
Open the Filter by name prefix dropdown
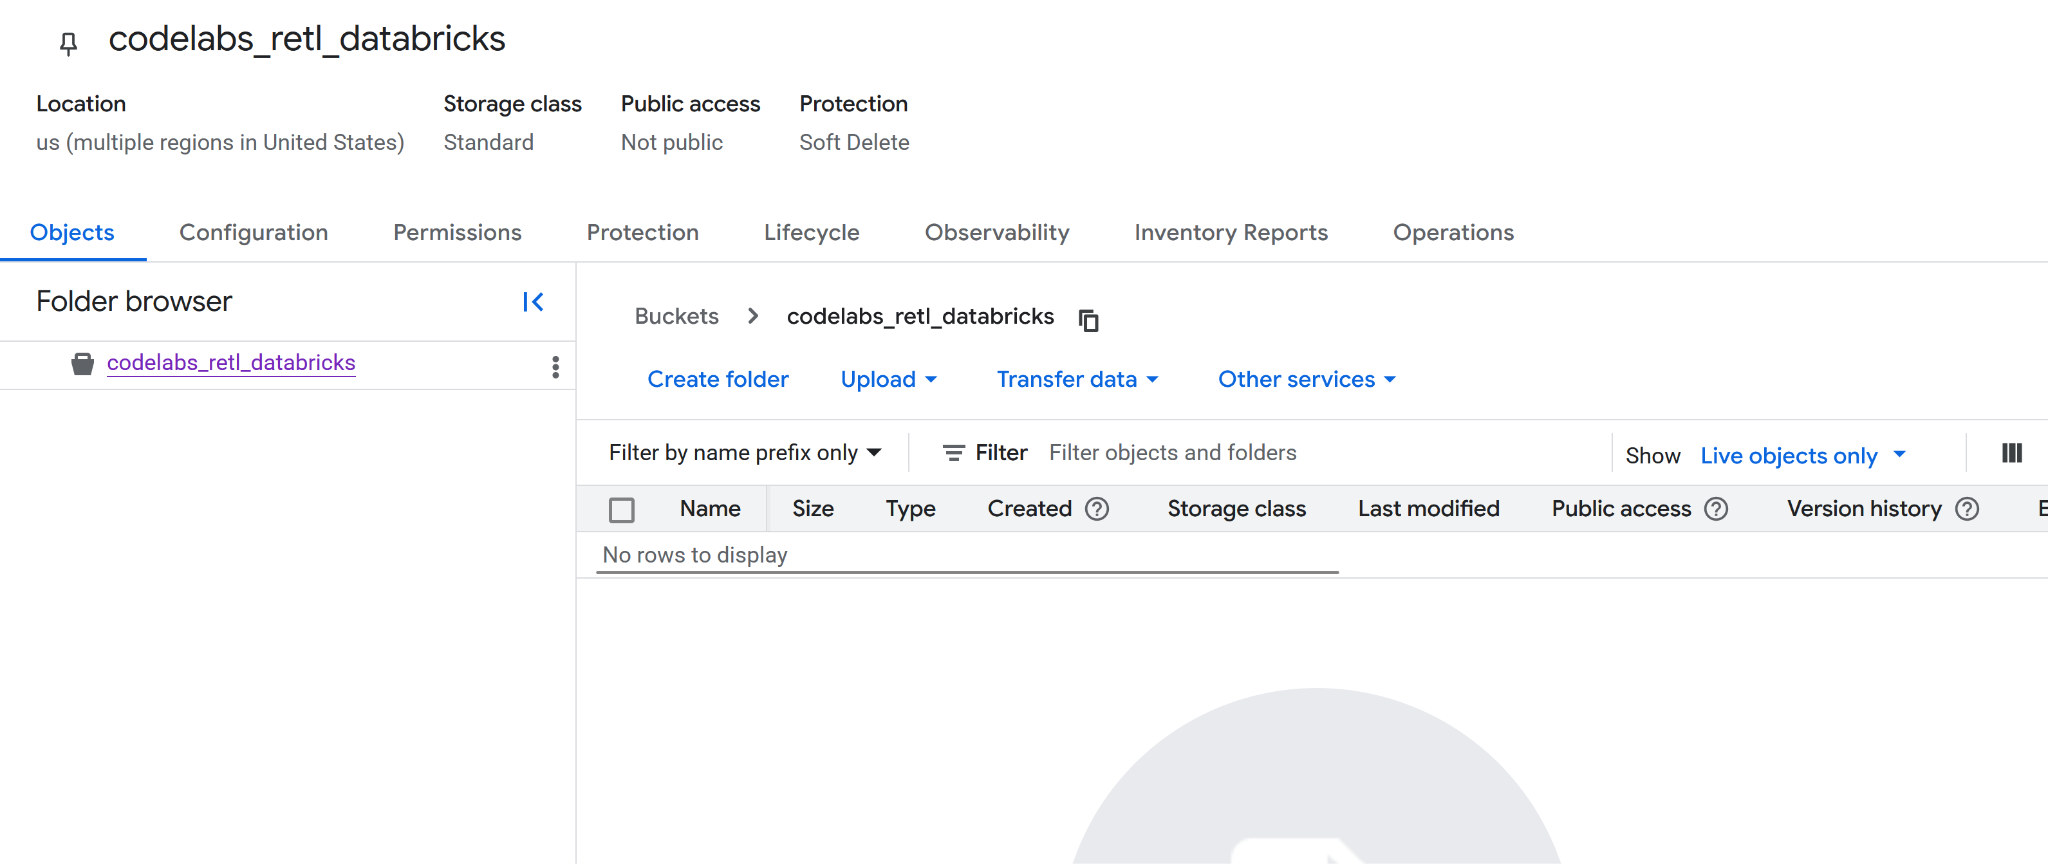click(x=745, y=453)
